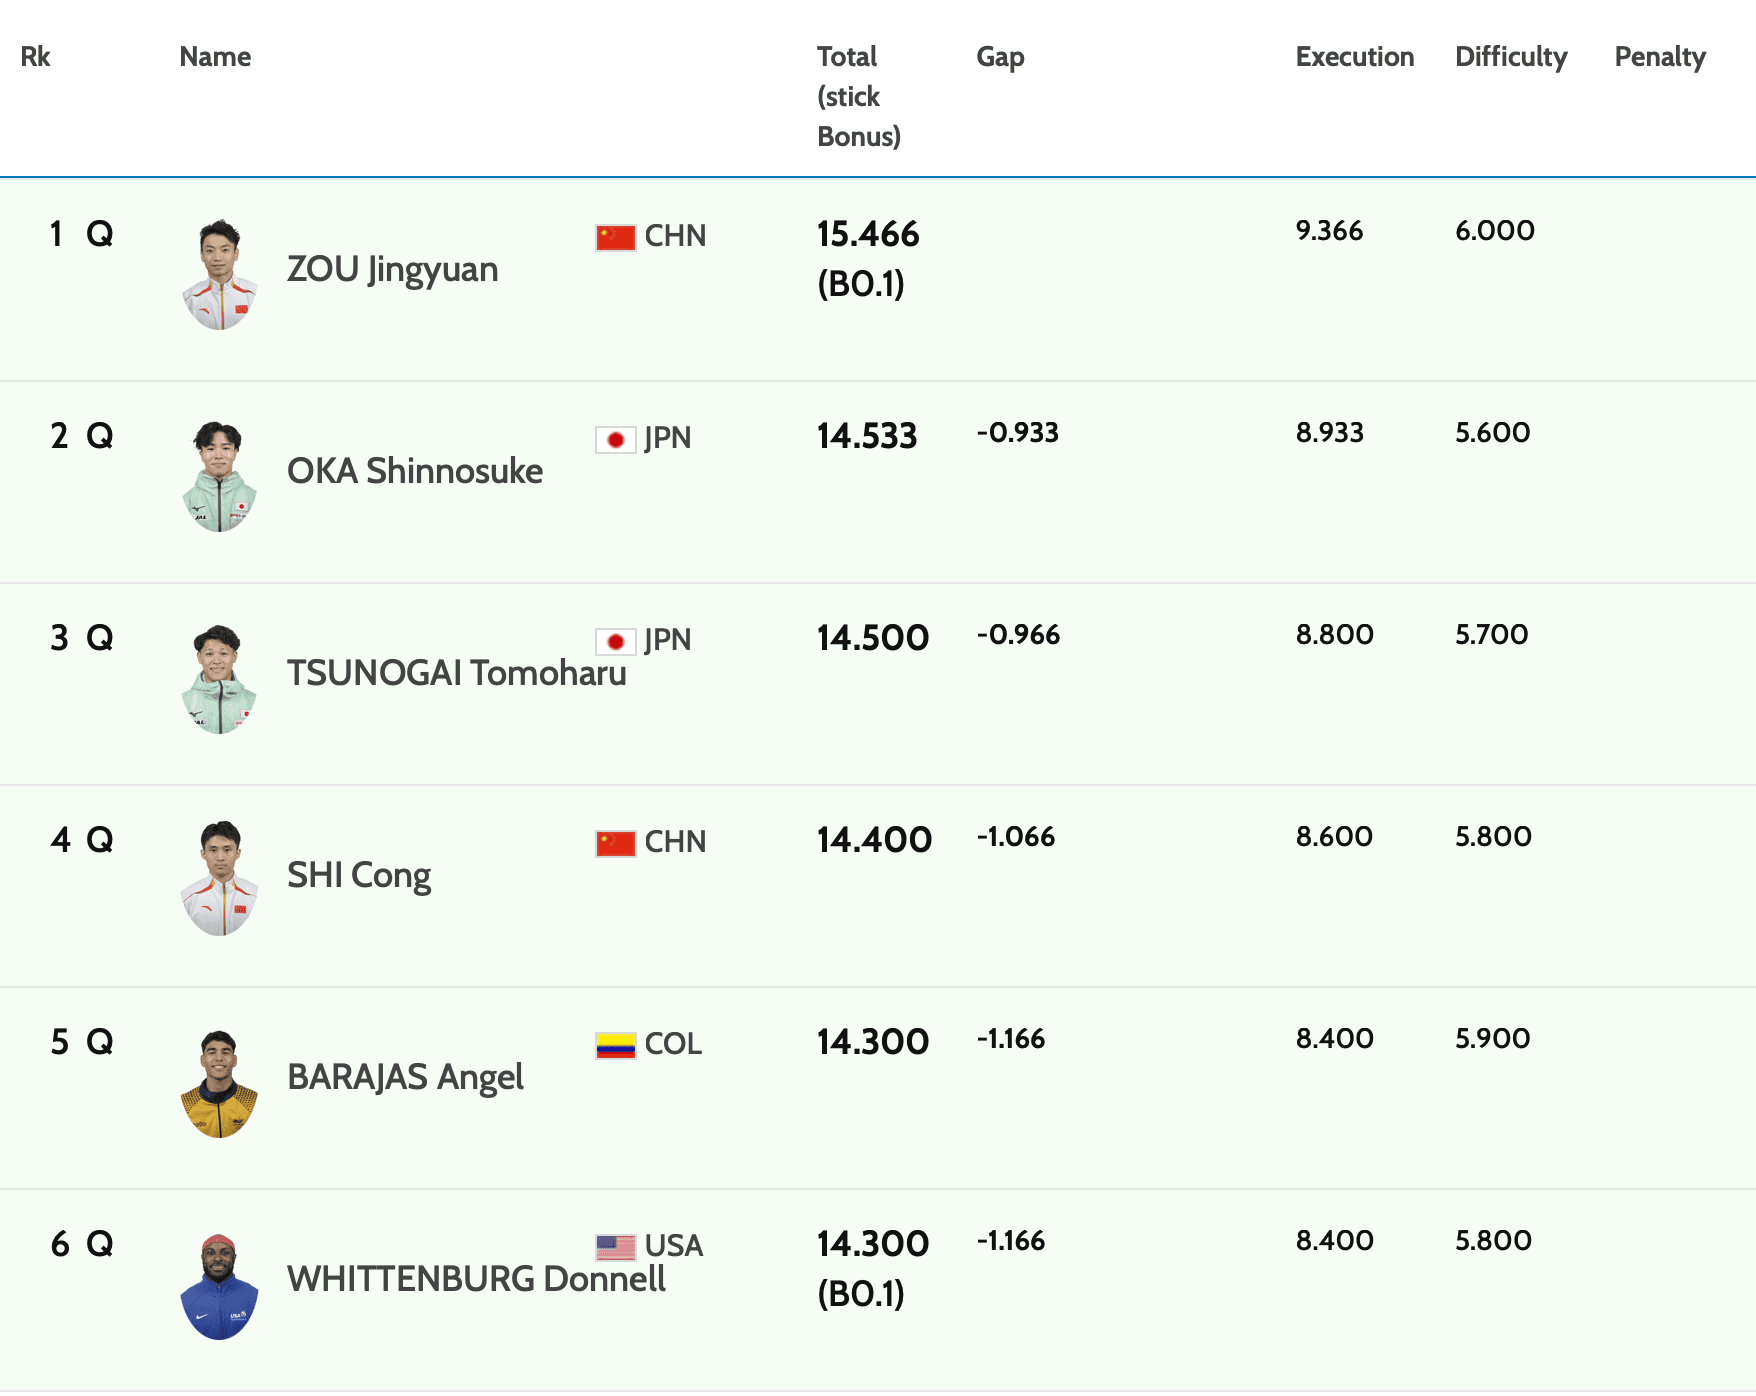Open OKA Shinnosuke's athlete photo
Image resolution: width=1756 pixels, height=1396 pixels.
click(x=220, y=476)
